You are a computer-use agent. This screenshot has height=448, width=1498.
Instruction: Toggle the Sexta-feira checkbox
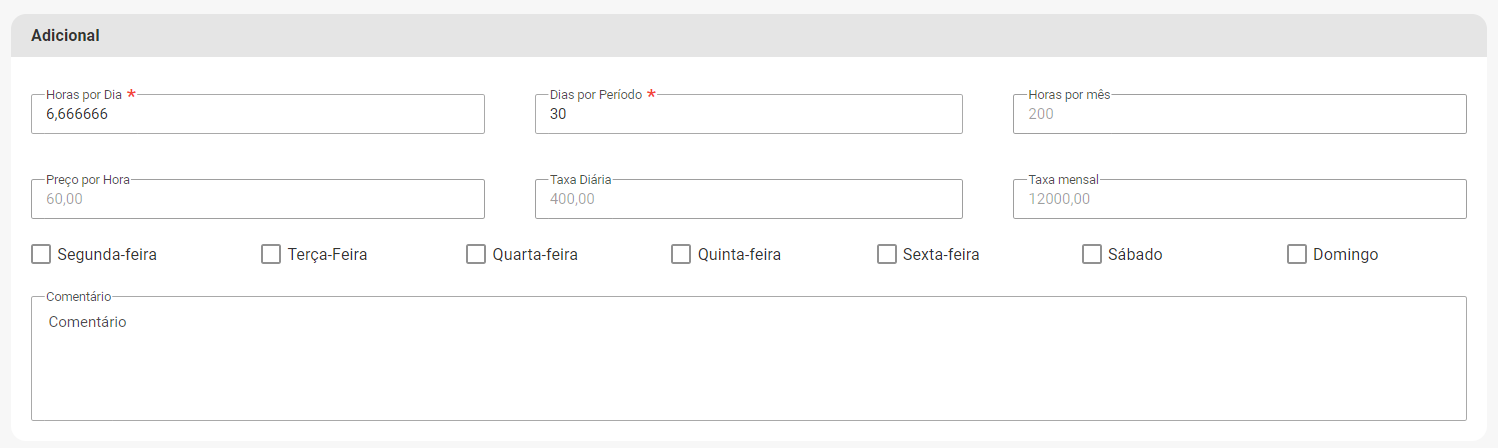point(887,254)
